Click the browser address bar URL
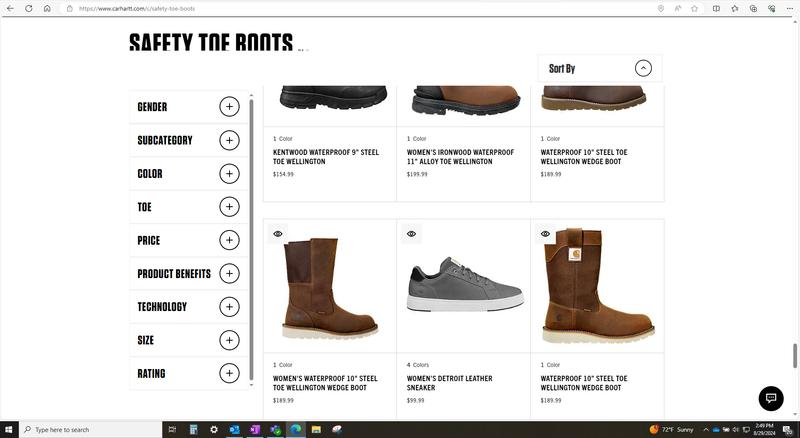Image resolution: width=800 pixels, height=438 pixels. tap(137, 9)
